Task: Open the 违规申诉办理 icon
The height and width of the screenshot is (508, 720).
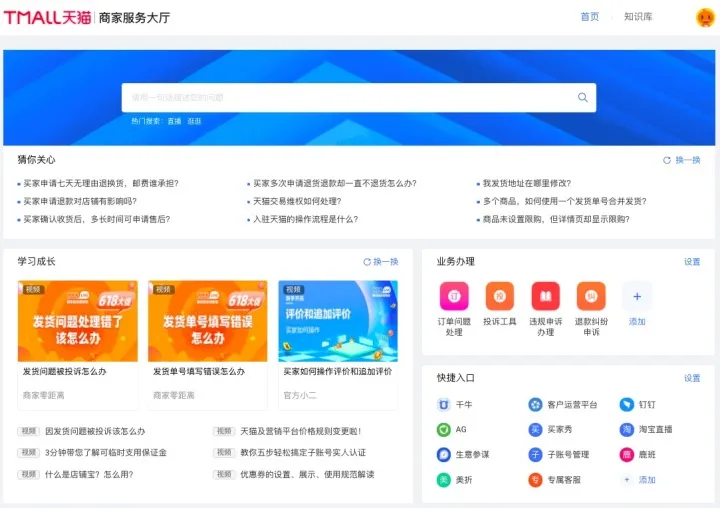Action: coord(546,296)
